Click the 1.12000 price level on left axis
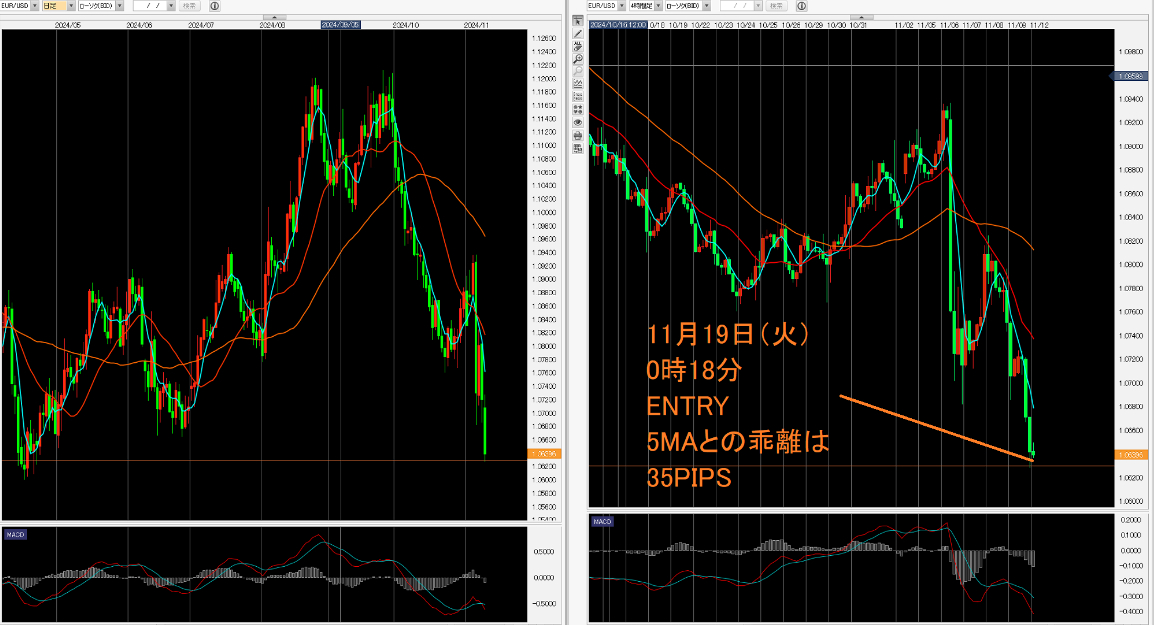This screenshot has height=625, width=1154. (x=544, y=79)
